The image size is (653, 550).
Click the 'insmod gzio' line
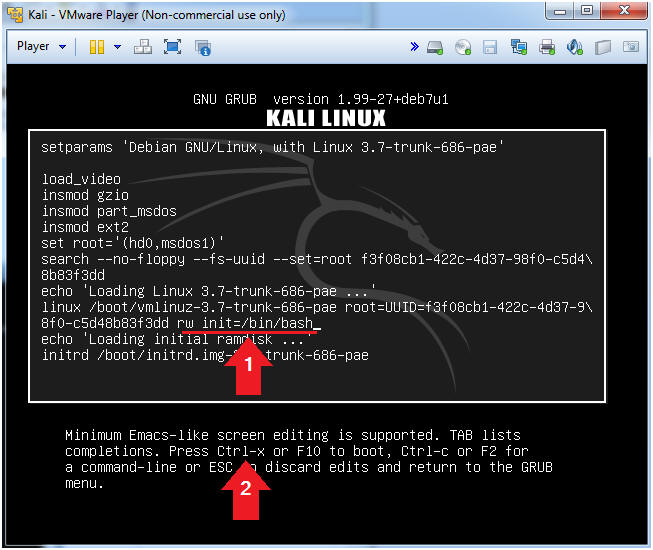[85, 195]
